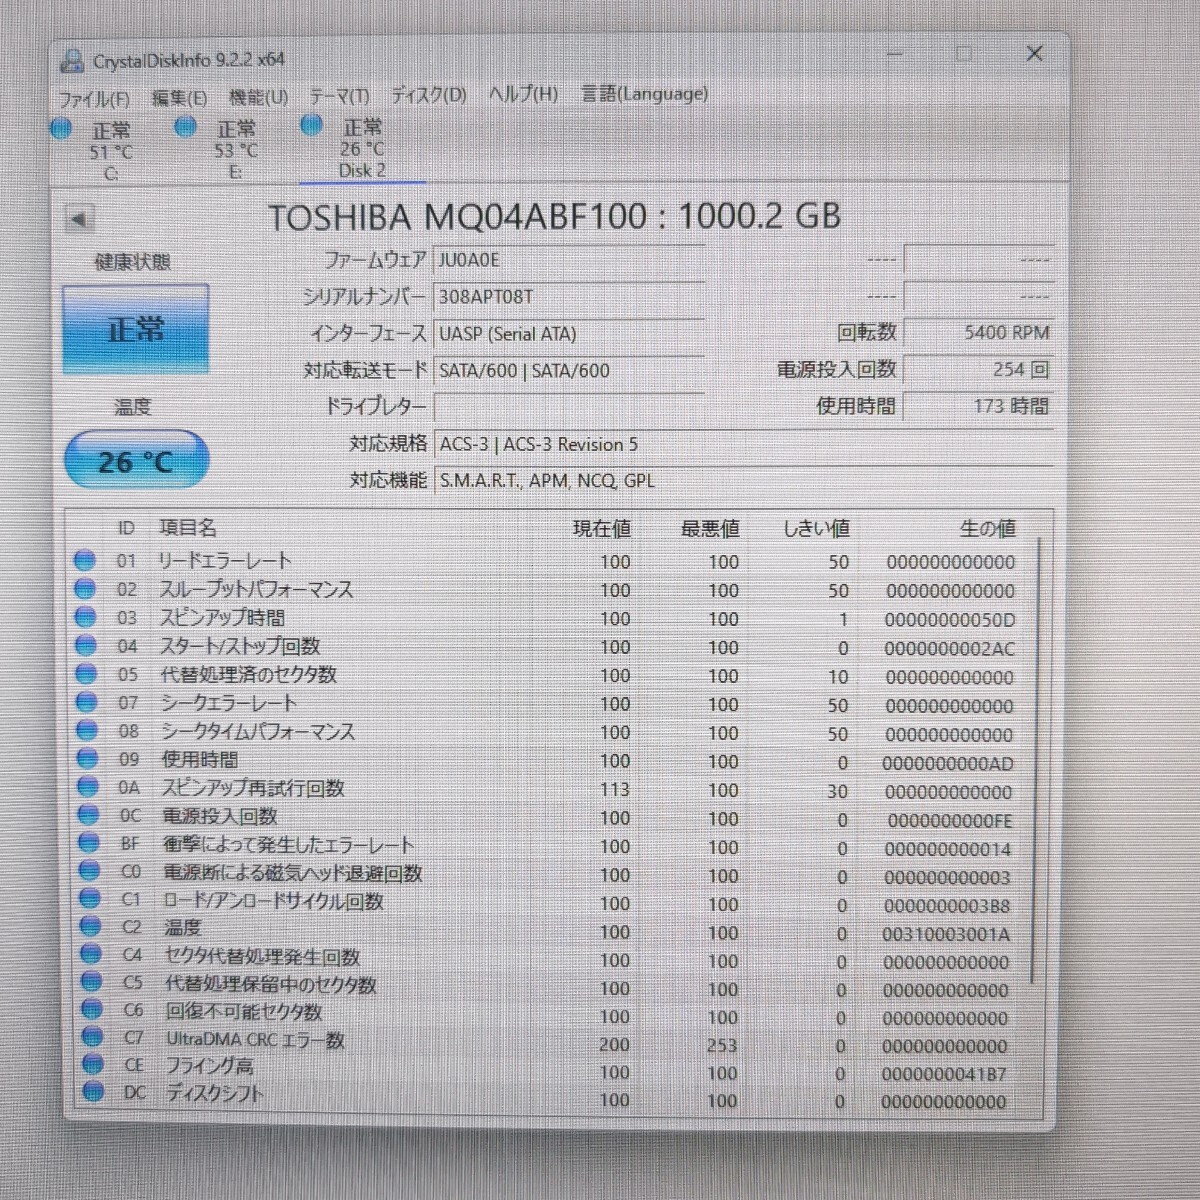The height and width of the screenshot is (1200, 1200).
Task: Click the S.M.A.R.T., APM, NCQ, GPL field
Action: (x=744, y=481)
